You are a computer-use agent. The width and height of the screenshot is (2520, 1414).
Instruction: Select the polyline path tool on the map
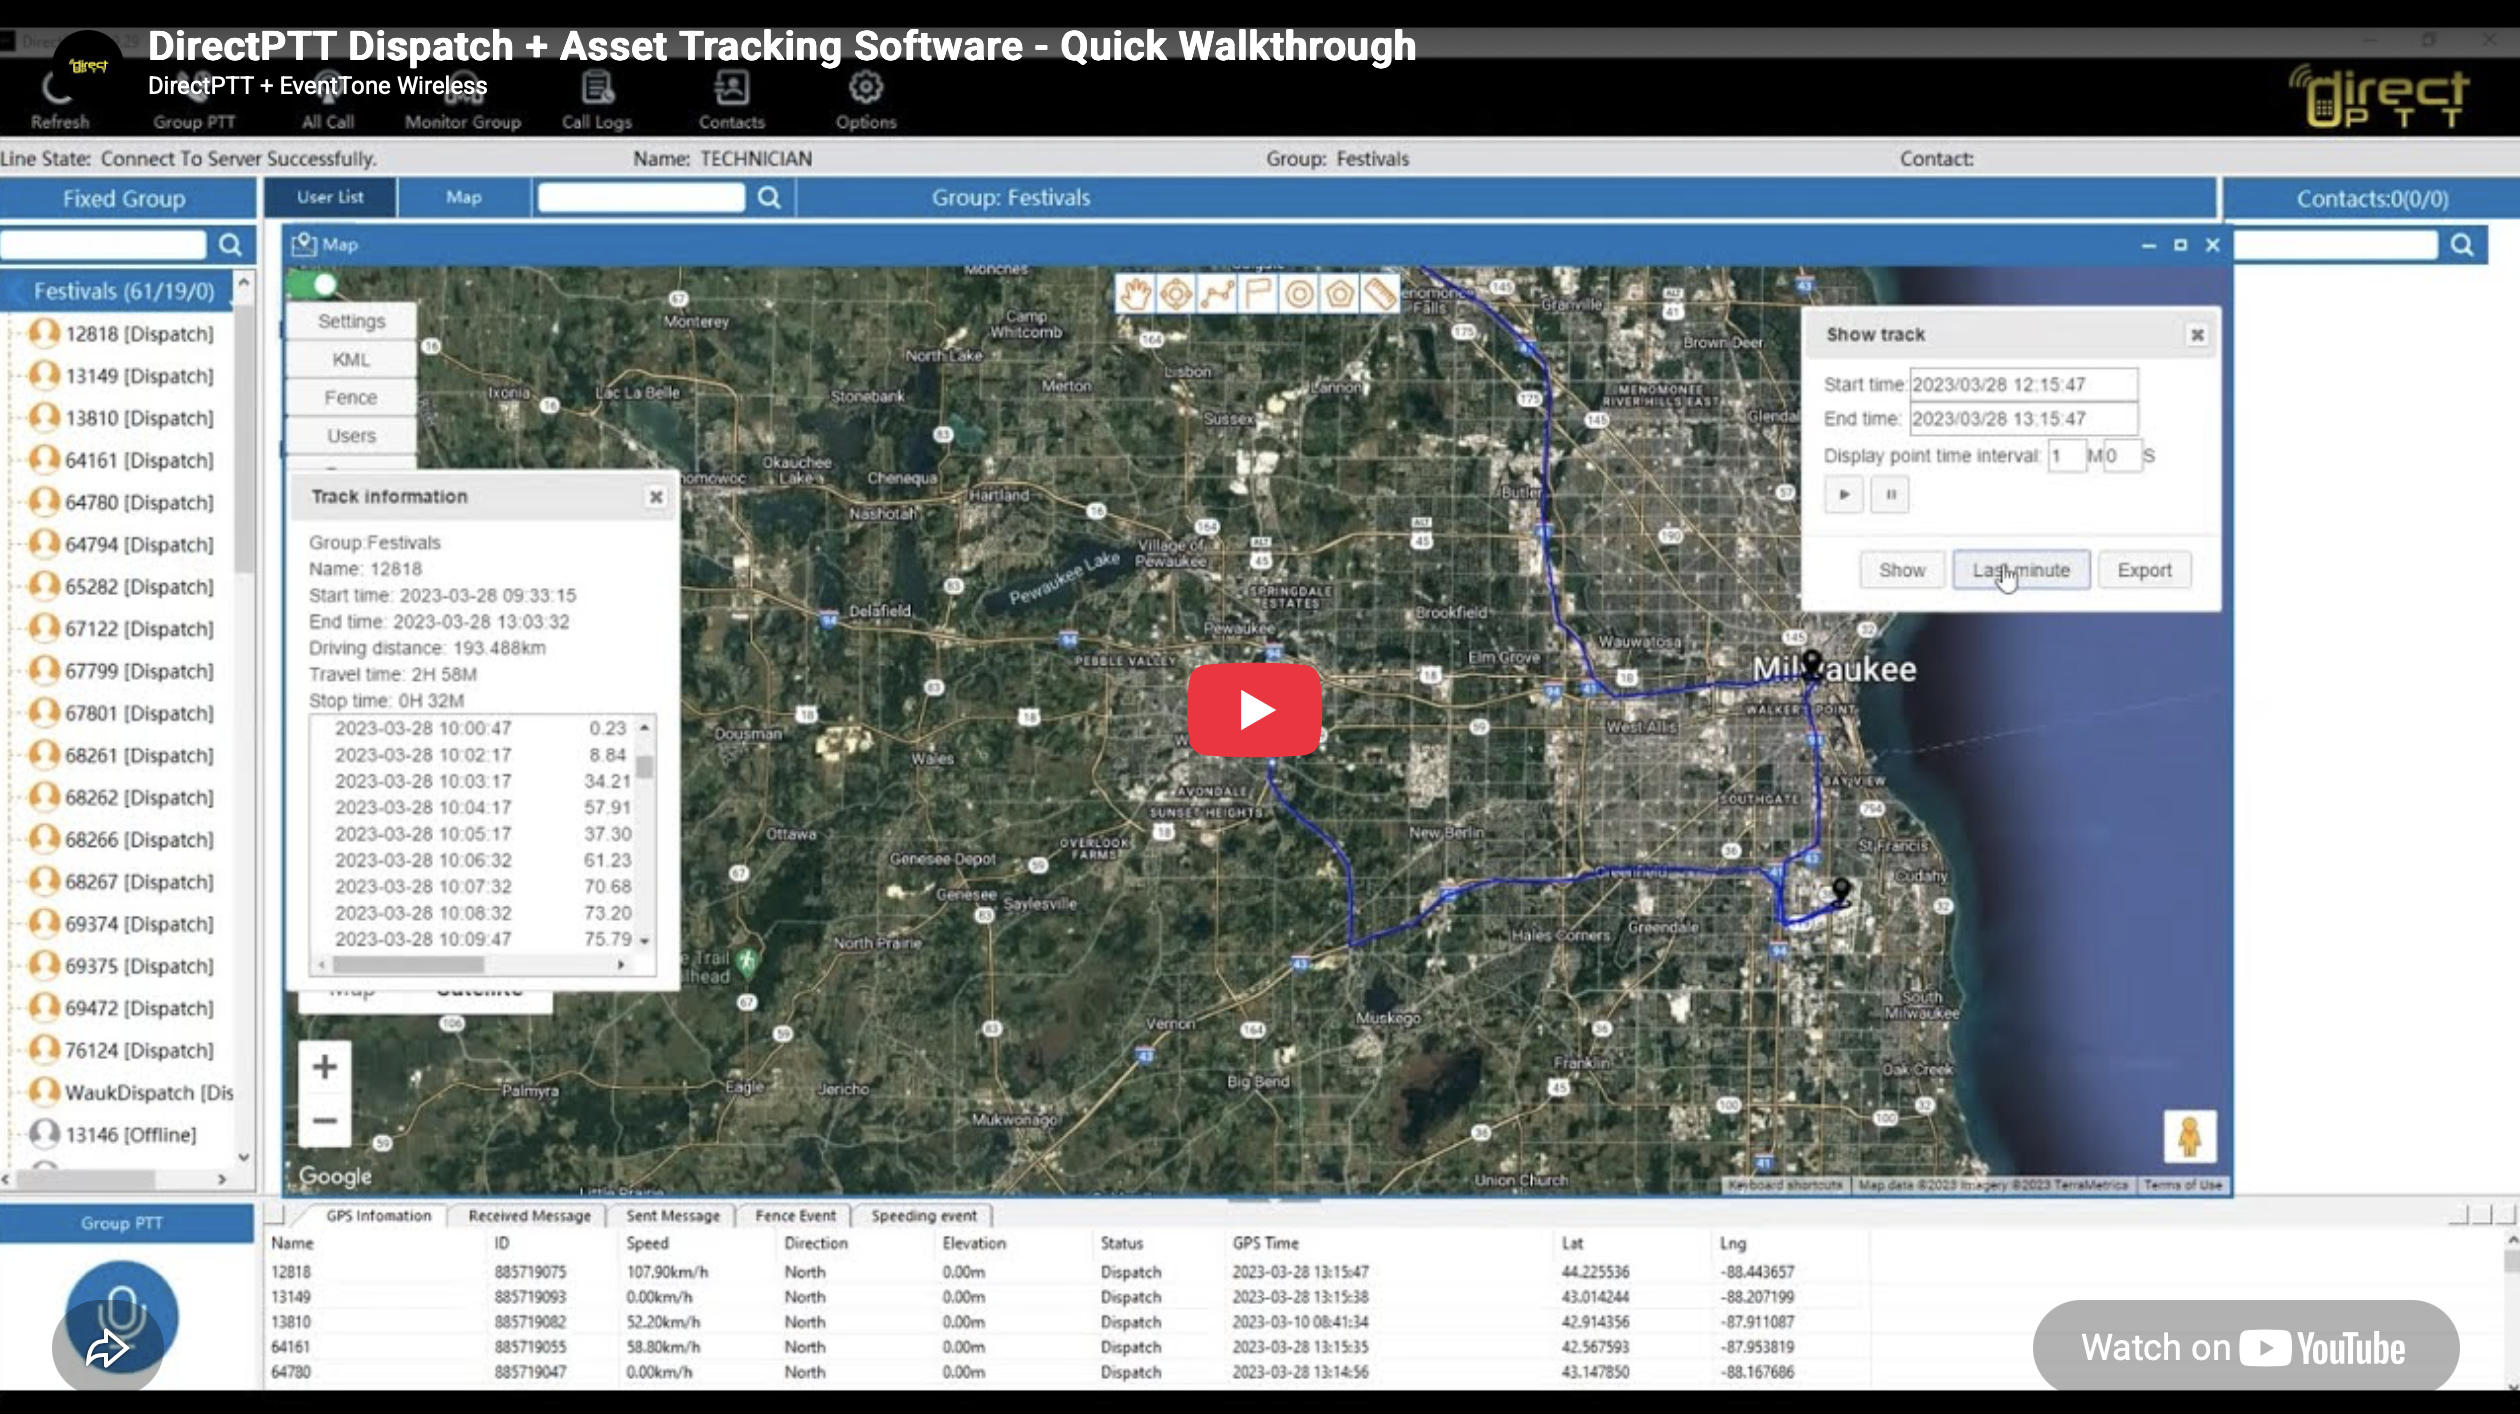[x=1218, y=294]
